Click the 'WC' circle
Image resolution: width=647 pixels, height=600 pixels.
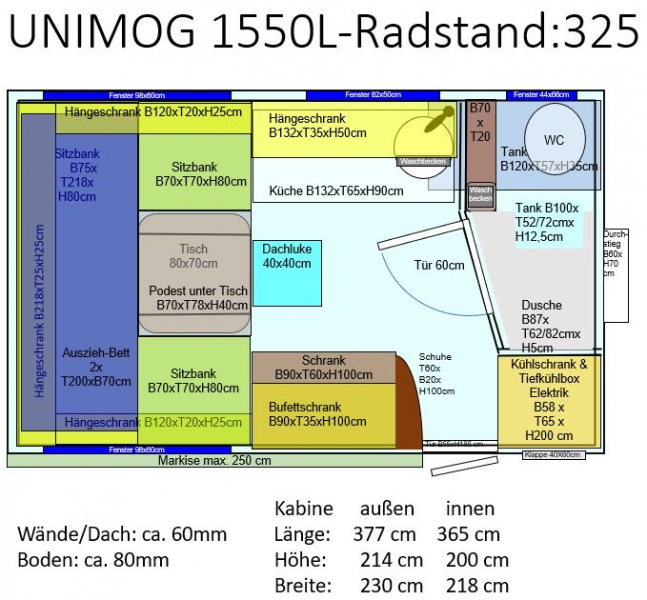pyautogui.click(x=555, y=139)
